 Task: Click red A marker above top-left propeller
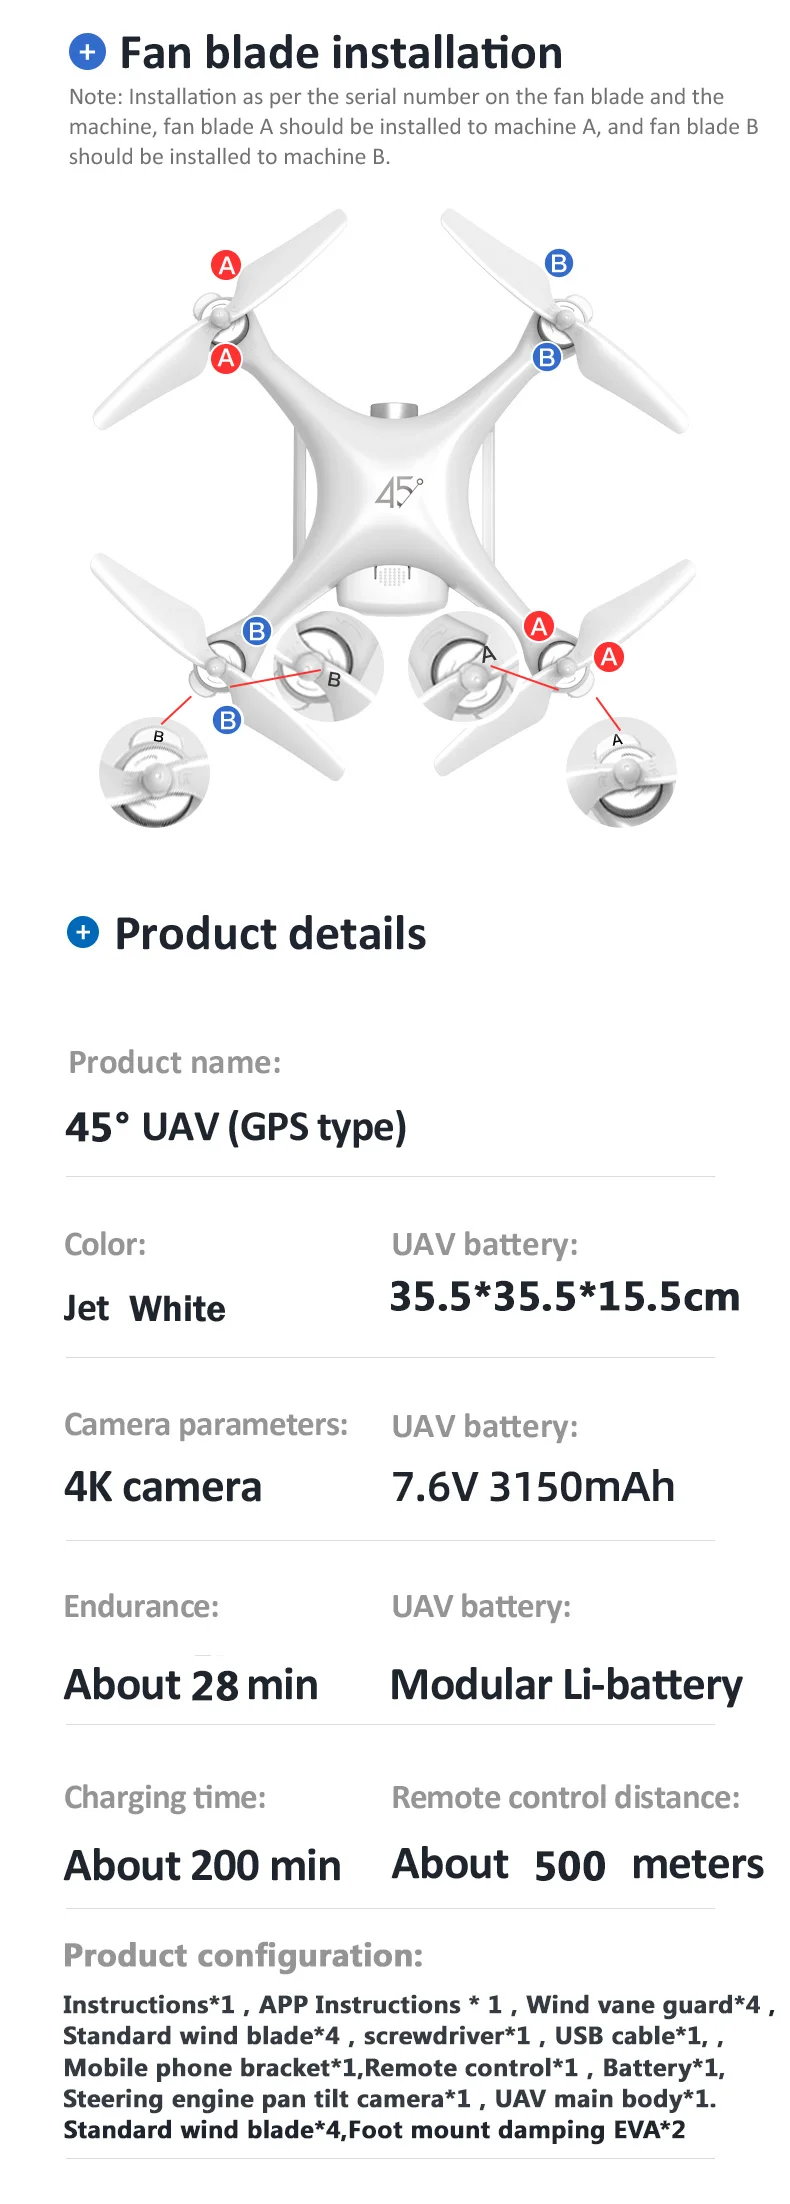click(x=227, y=265)
